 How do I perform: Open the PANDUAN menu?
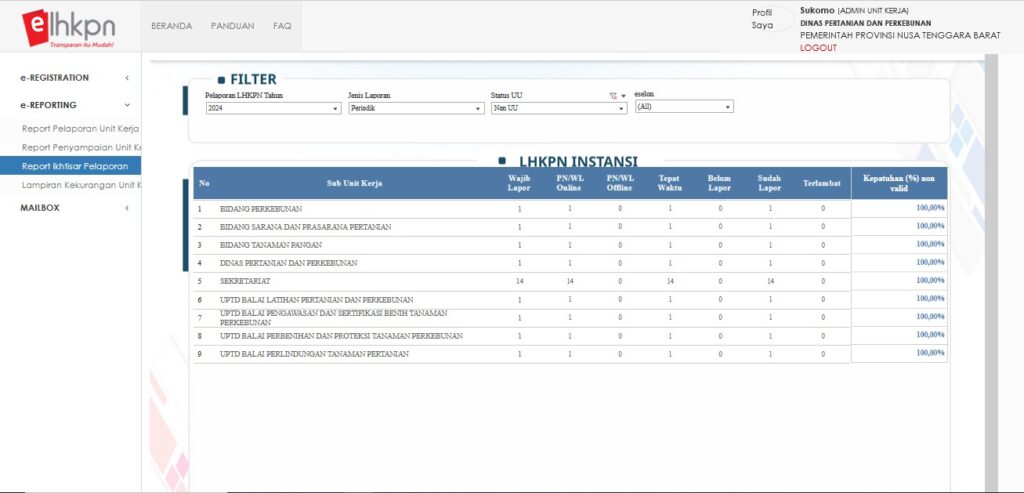click(232, 26)
